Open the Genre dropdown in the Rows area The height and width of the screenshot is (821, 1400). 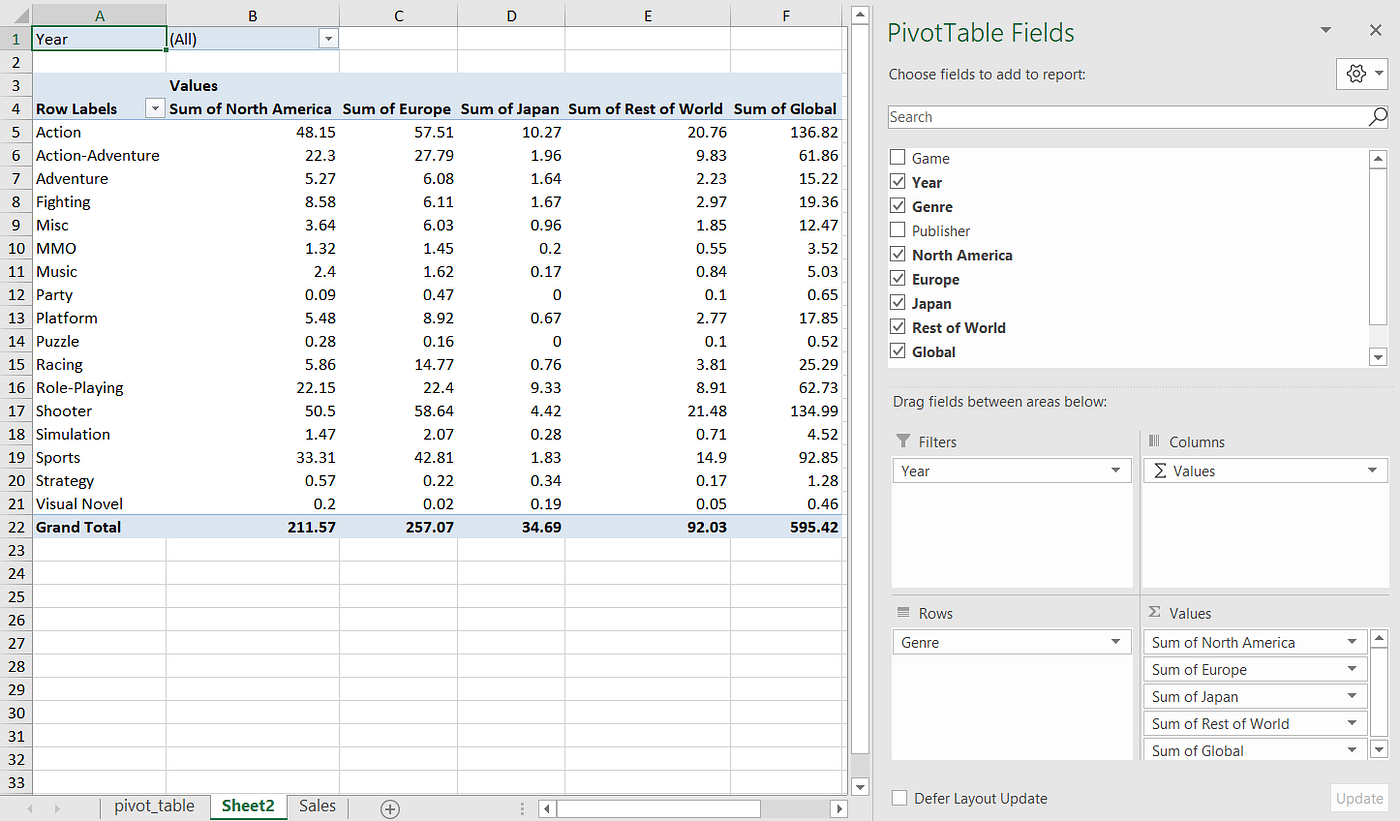point(1117,641)
